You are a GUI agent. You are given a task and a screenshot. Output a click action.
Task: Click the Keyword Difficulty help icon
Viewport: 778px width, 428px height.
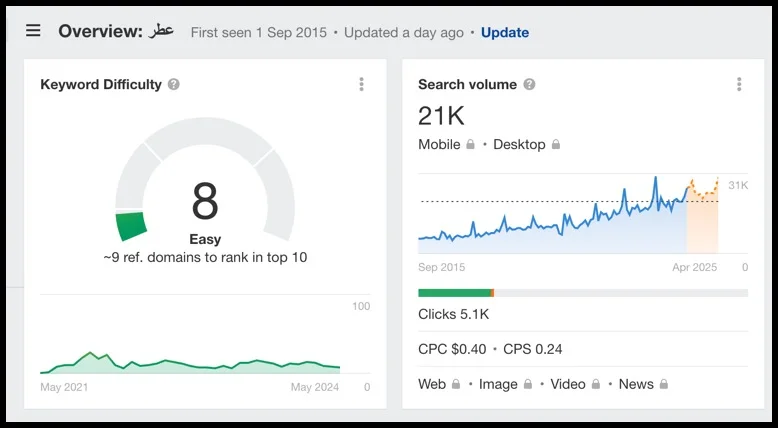(174, 85)
